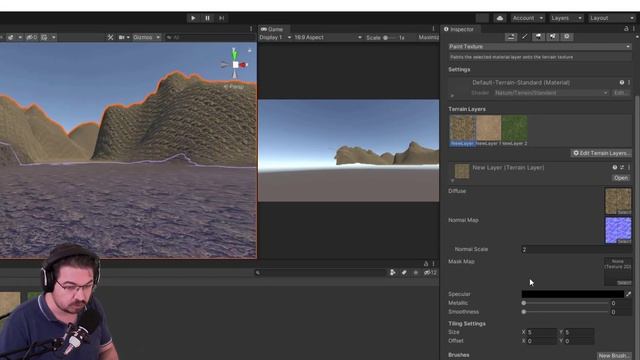Screen dimensions: 640x360
Task: Click the Scene orientation gizmo center cube
Action: (x=236, y=64)
